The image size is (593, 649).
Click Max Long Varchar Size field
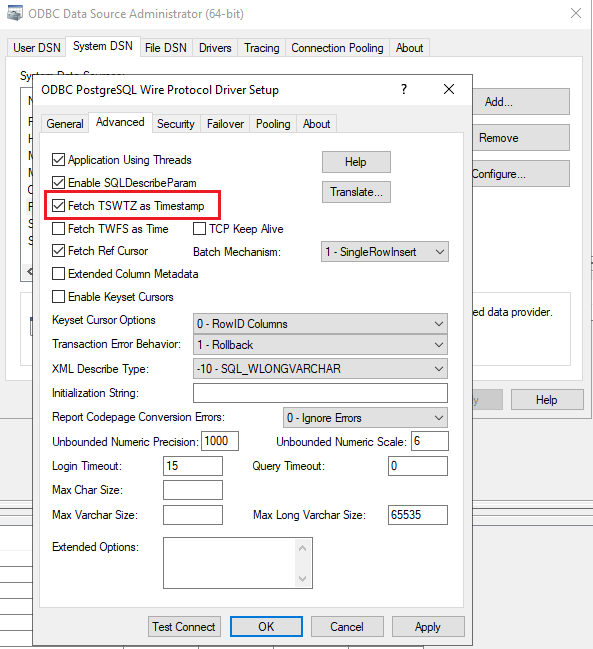click(x=418, y=515)
